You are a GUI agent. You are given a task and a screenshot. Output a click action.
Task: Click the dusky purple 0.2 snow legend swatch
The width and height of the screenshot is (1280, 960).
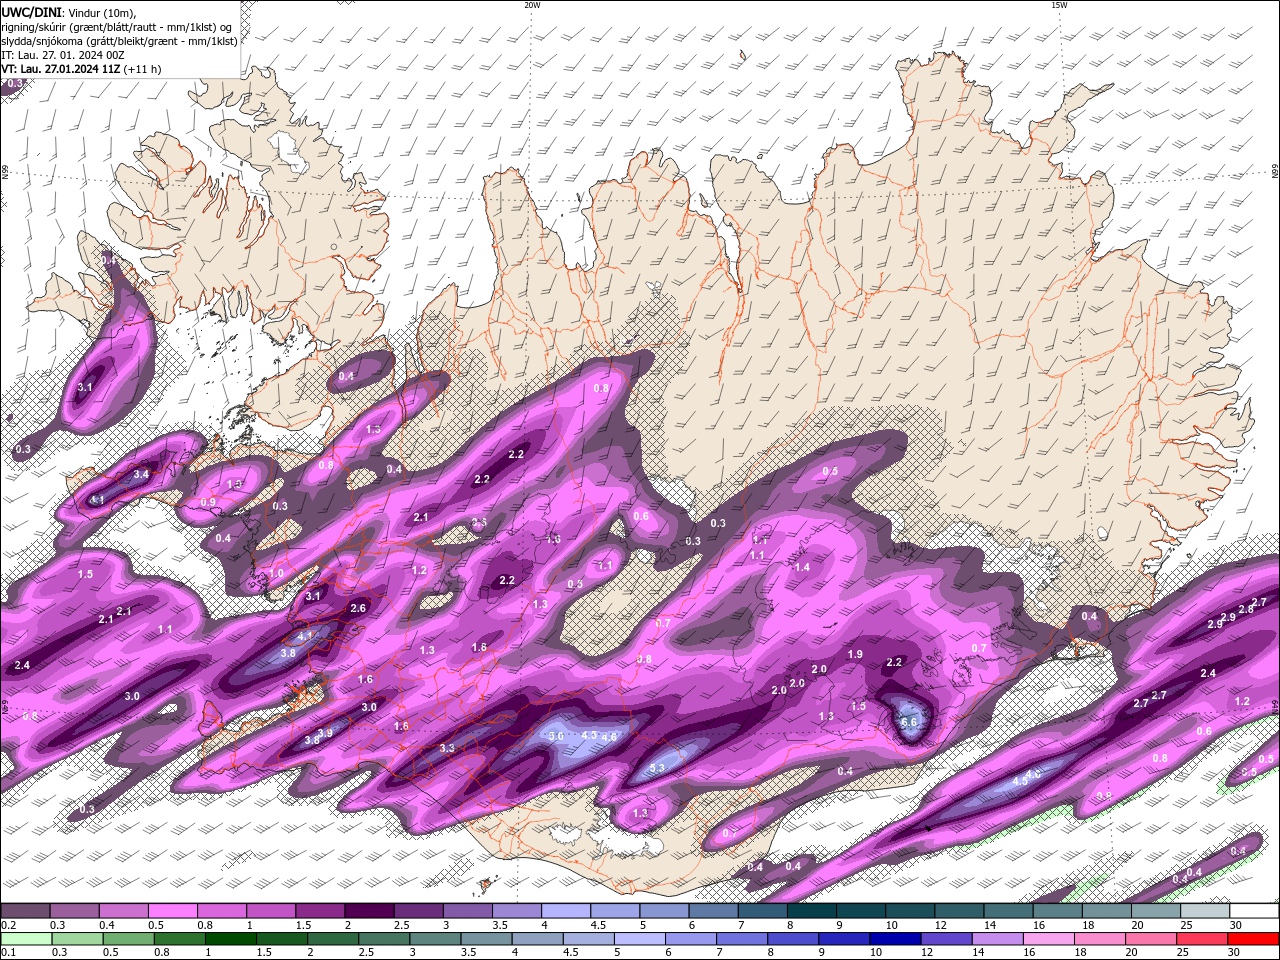pos(25,911)
